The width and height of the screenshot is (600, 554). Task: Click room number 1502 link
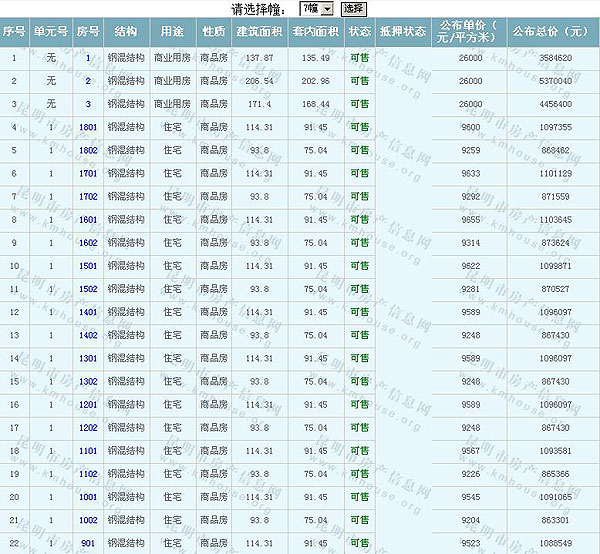(88, 289)
